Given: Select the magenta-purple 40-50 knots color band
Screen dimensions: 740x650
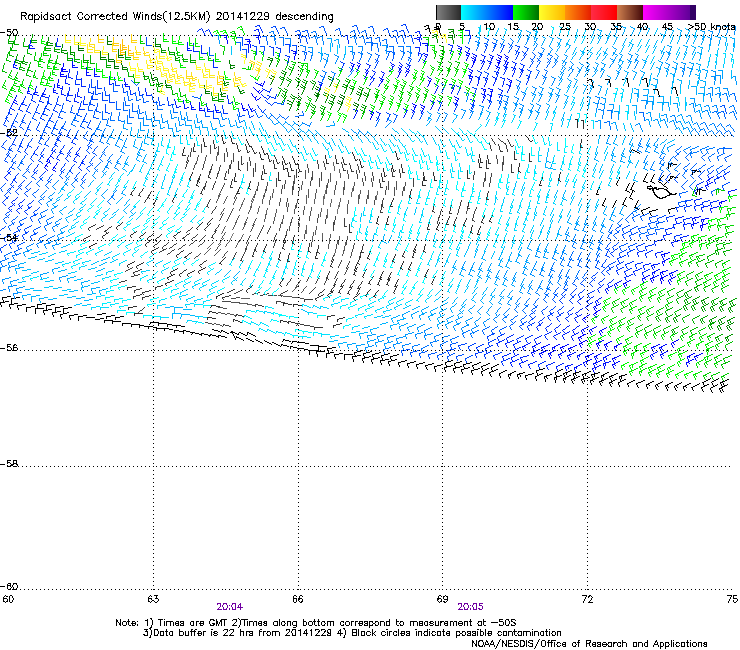Looking at the screenshot, I should (669, 12).
